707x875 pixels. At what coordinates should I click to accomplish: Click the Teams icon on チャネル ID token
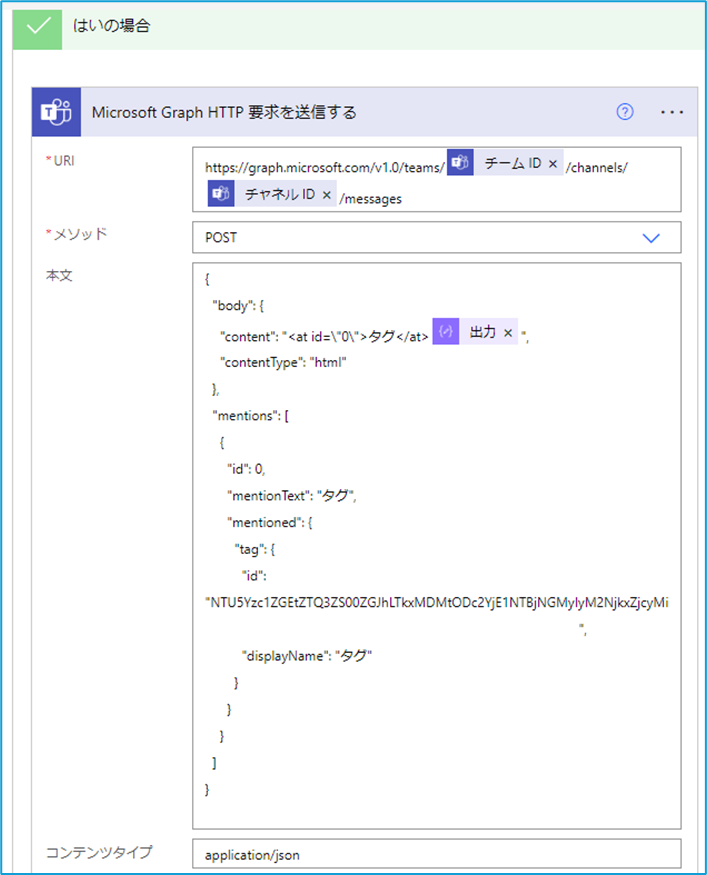coord(221,194)
